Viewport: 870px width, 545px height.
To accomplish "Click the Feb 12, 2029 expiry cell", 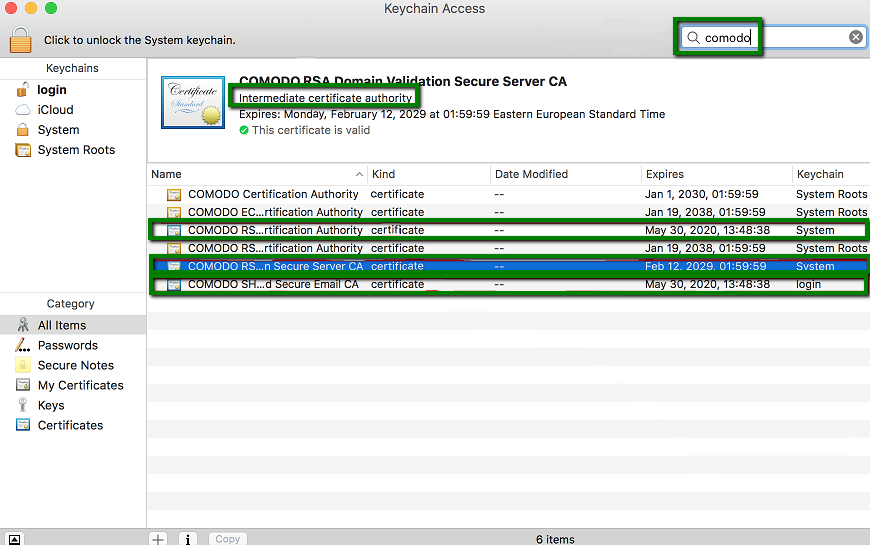I will [x=705, y=266].
